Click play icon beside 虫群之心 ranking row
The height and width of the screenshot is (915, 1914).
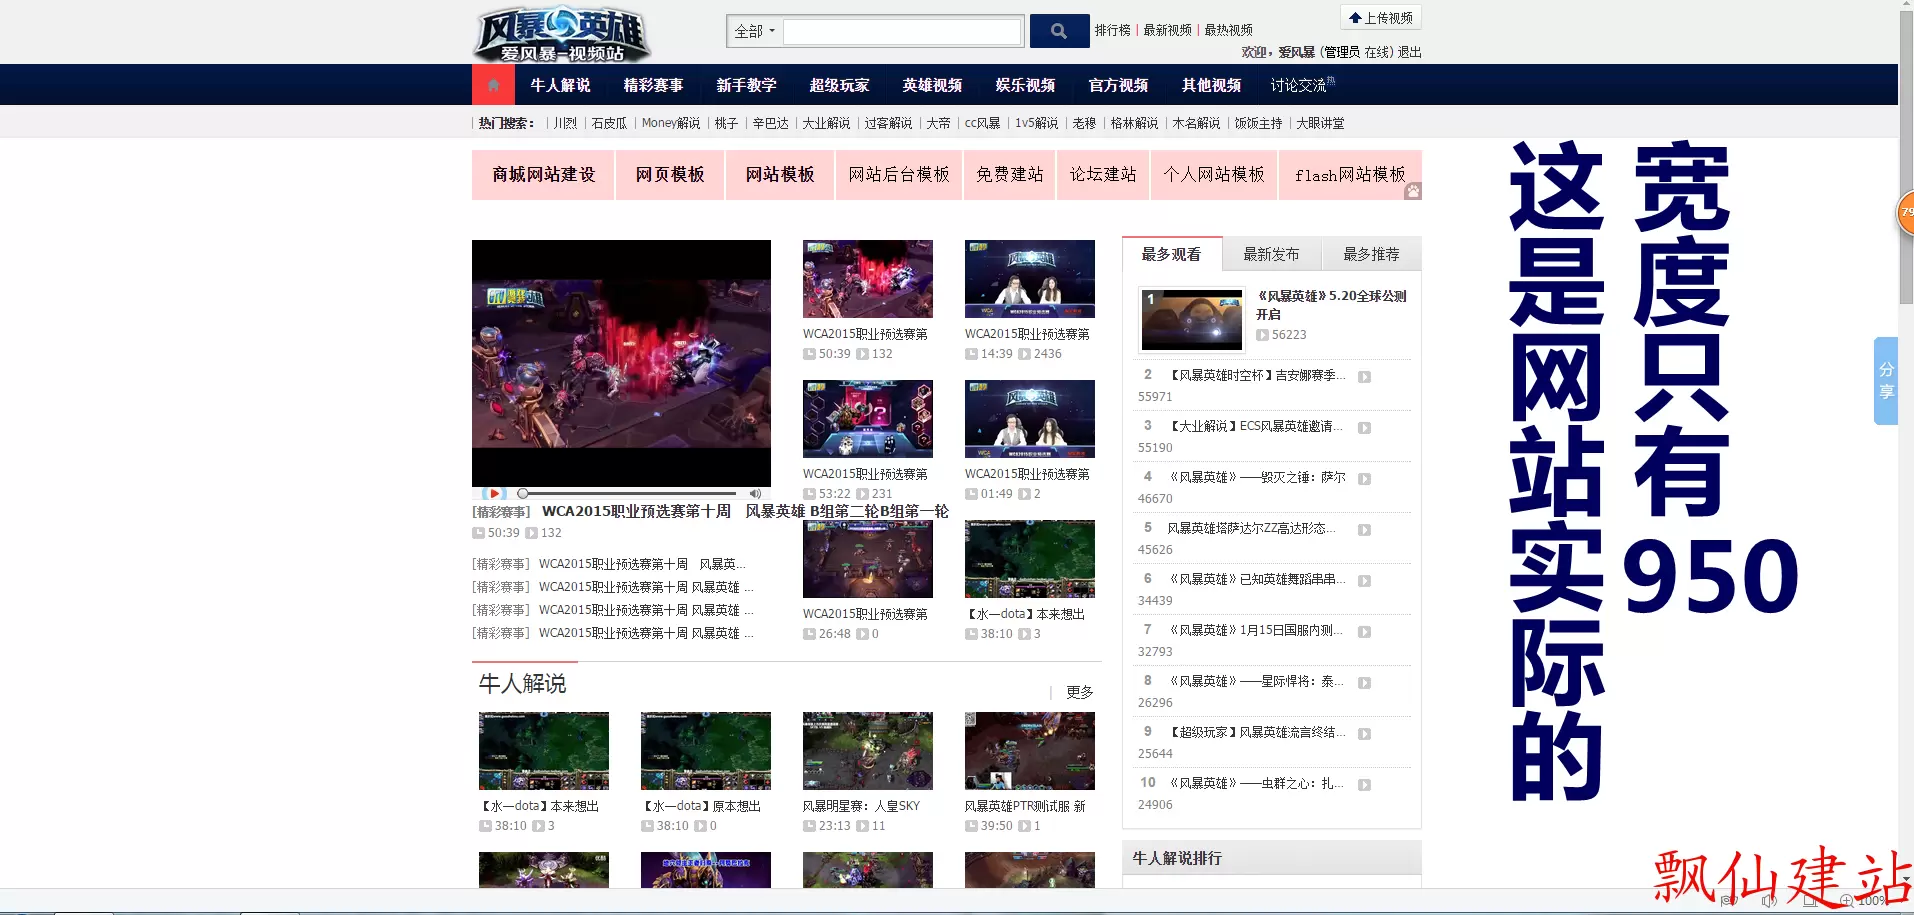coord(1364,785)
